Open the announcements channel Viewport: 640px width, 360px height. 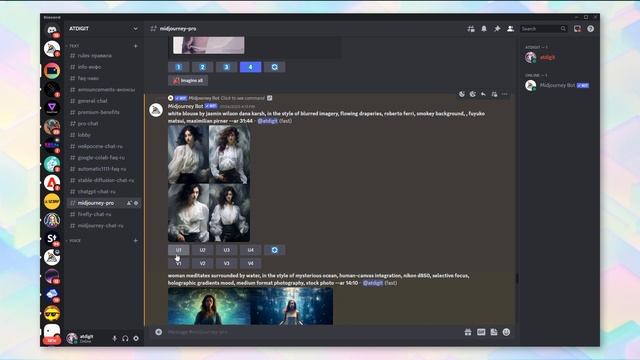[x=104, y=90]
